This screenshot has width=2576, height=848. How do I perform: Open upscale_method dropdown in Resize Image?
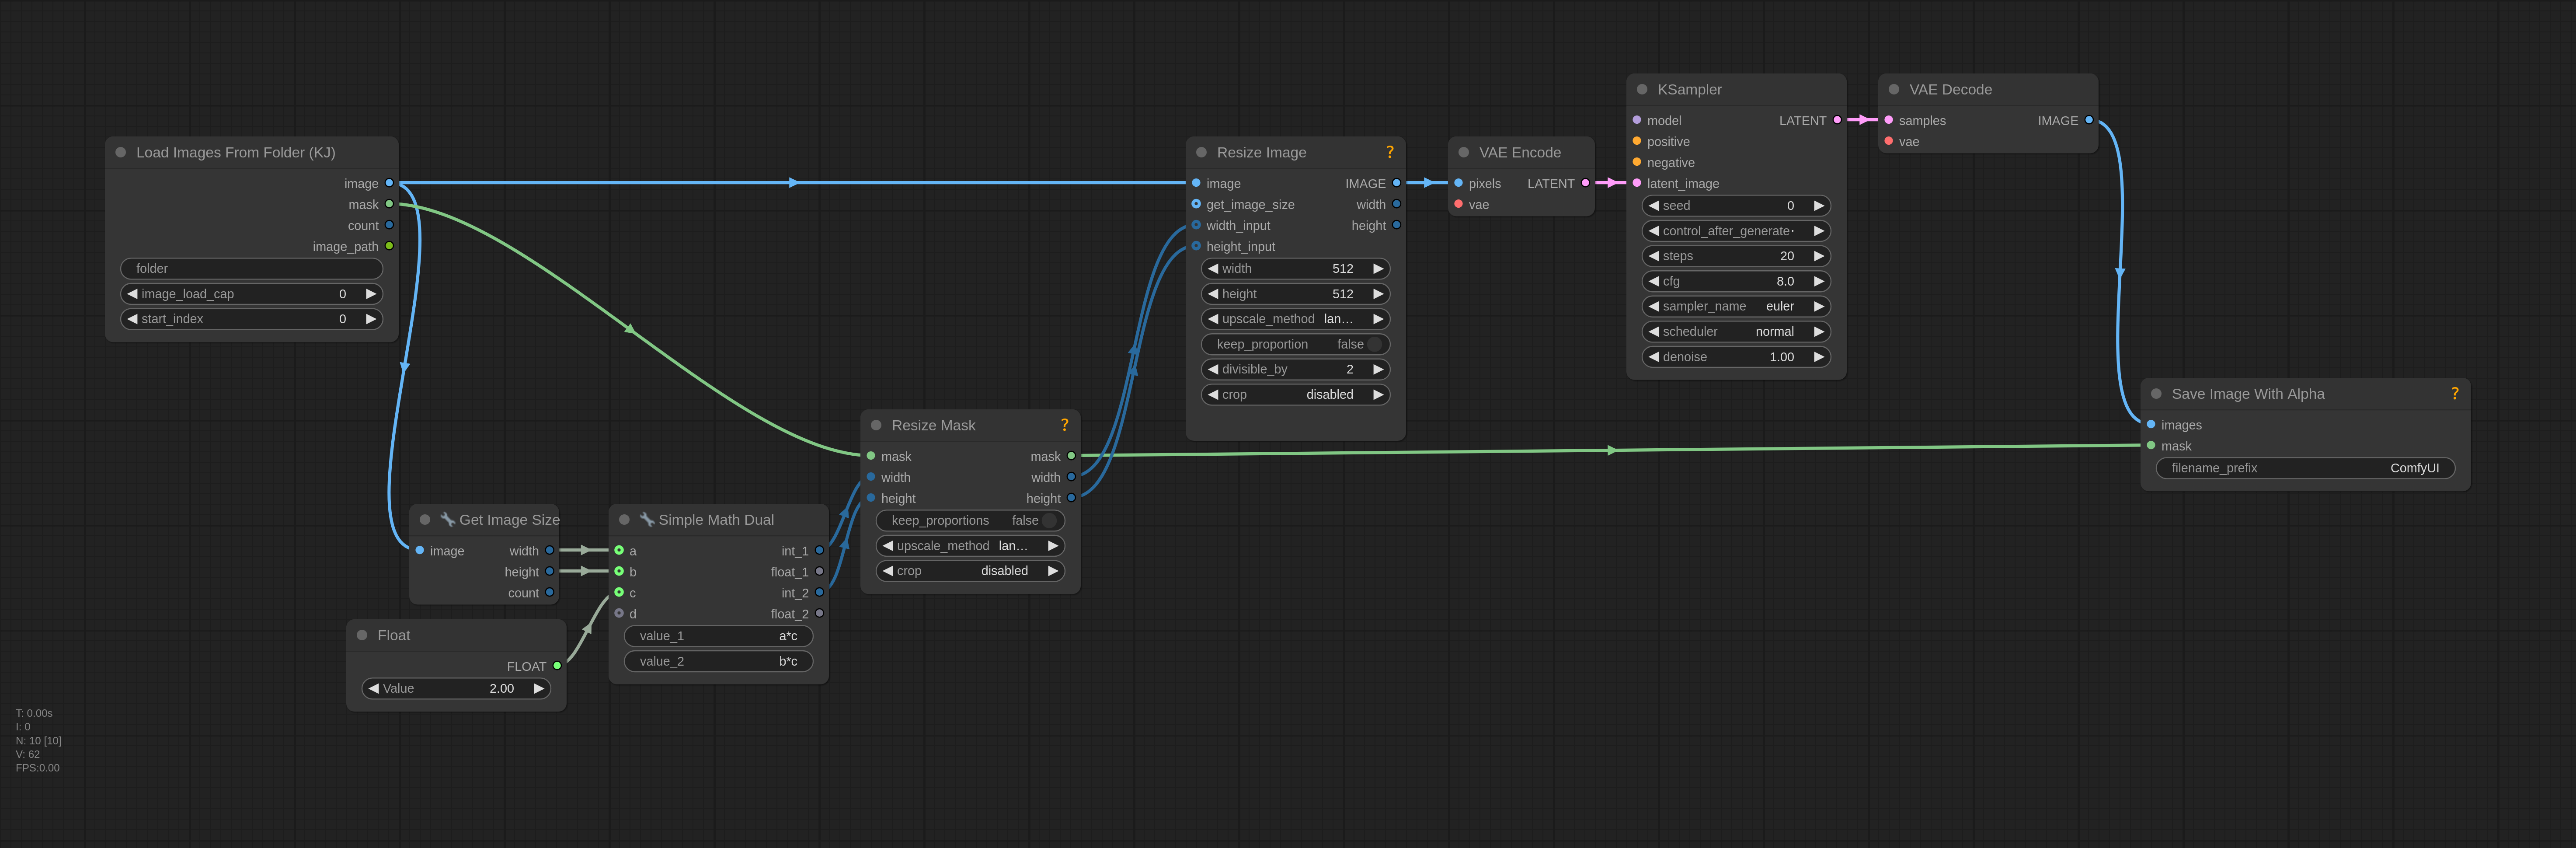(1295, 319)
